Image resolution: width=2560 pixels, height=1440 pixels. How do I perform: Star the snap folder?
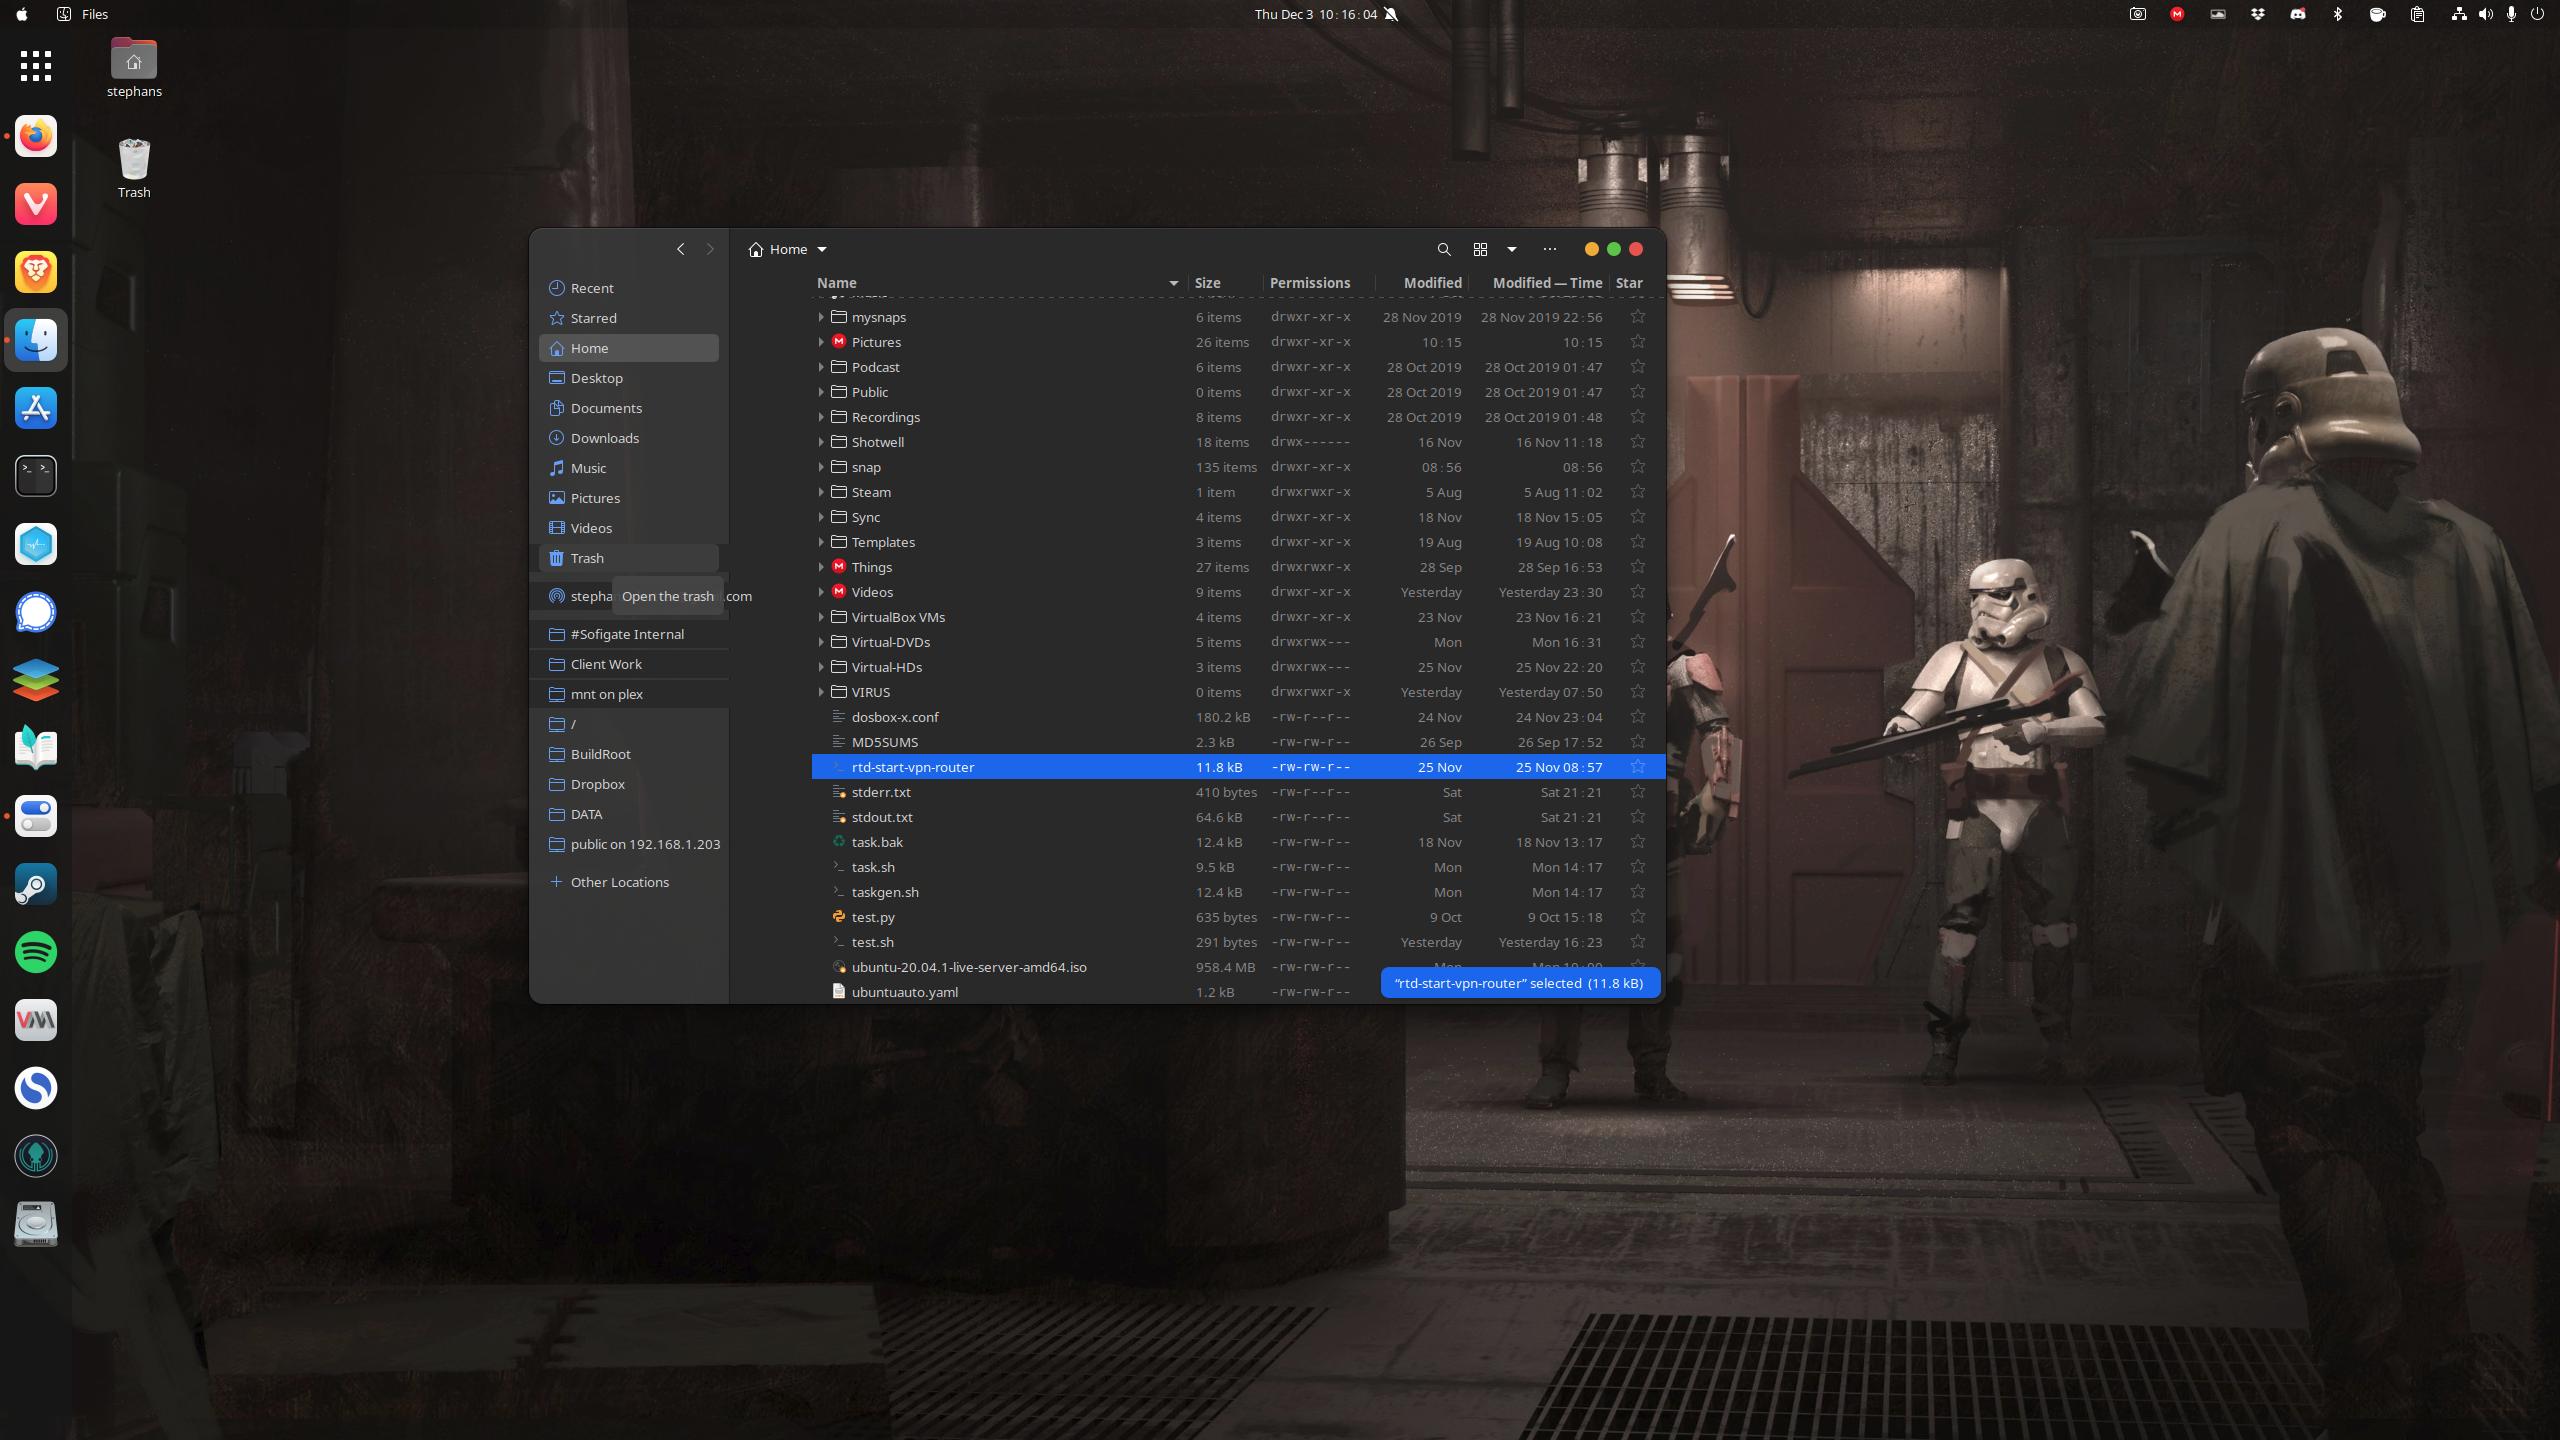(1637, 467)
